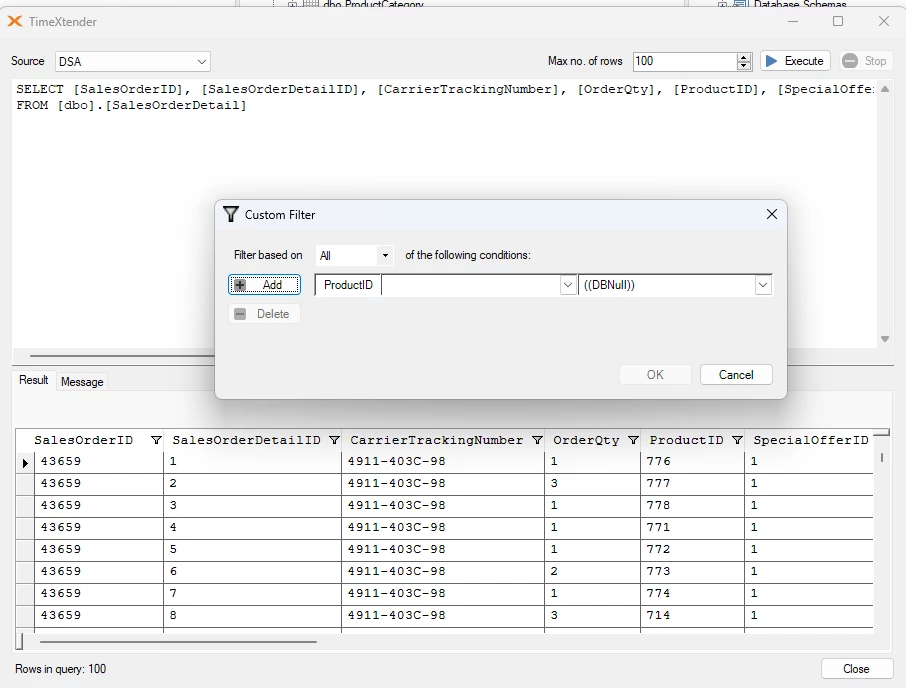Click the query editor horizontal scrollbar
906x688 pixels.
[x=122, y=356]
